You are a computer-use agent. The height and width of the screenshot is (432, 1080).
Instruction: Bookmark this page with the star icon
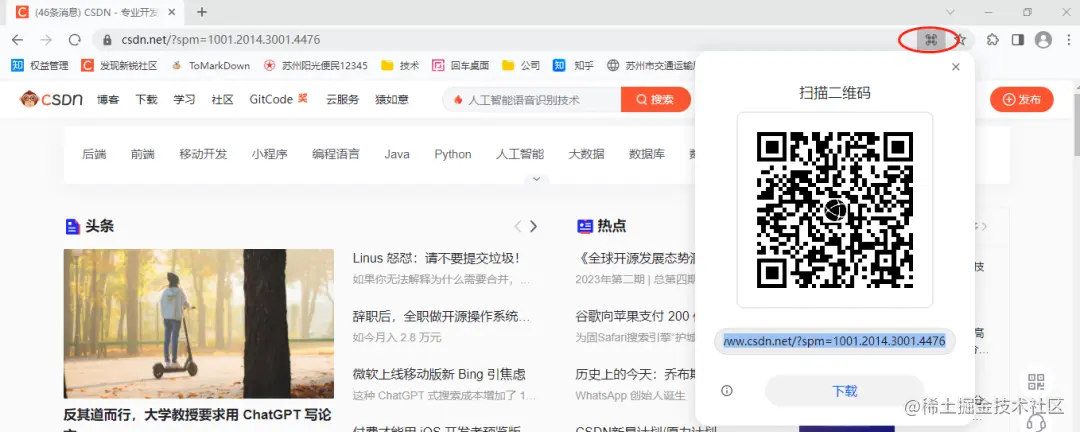(959, 40)
